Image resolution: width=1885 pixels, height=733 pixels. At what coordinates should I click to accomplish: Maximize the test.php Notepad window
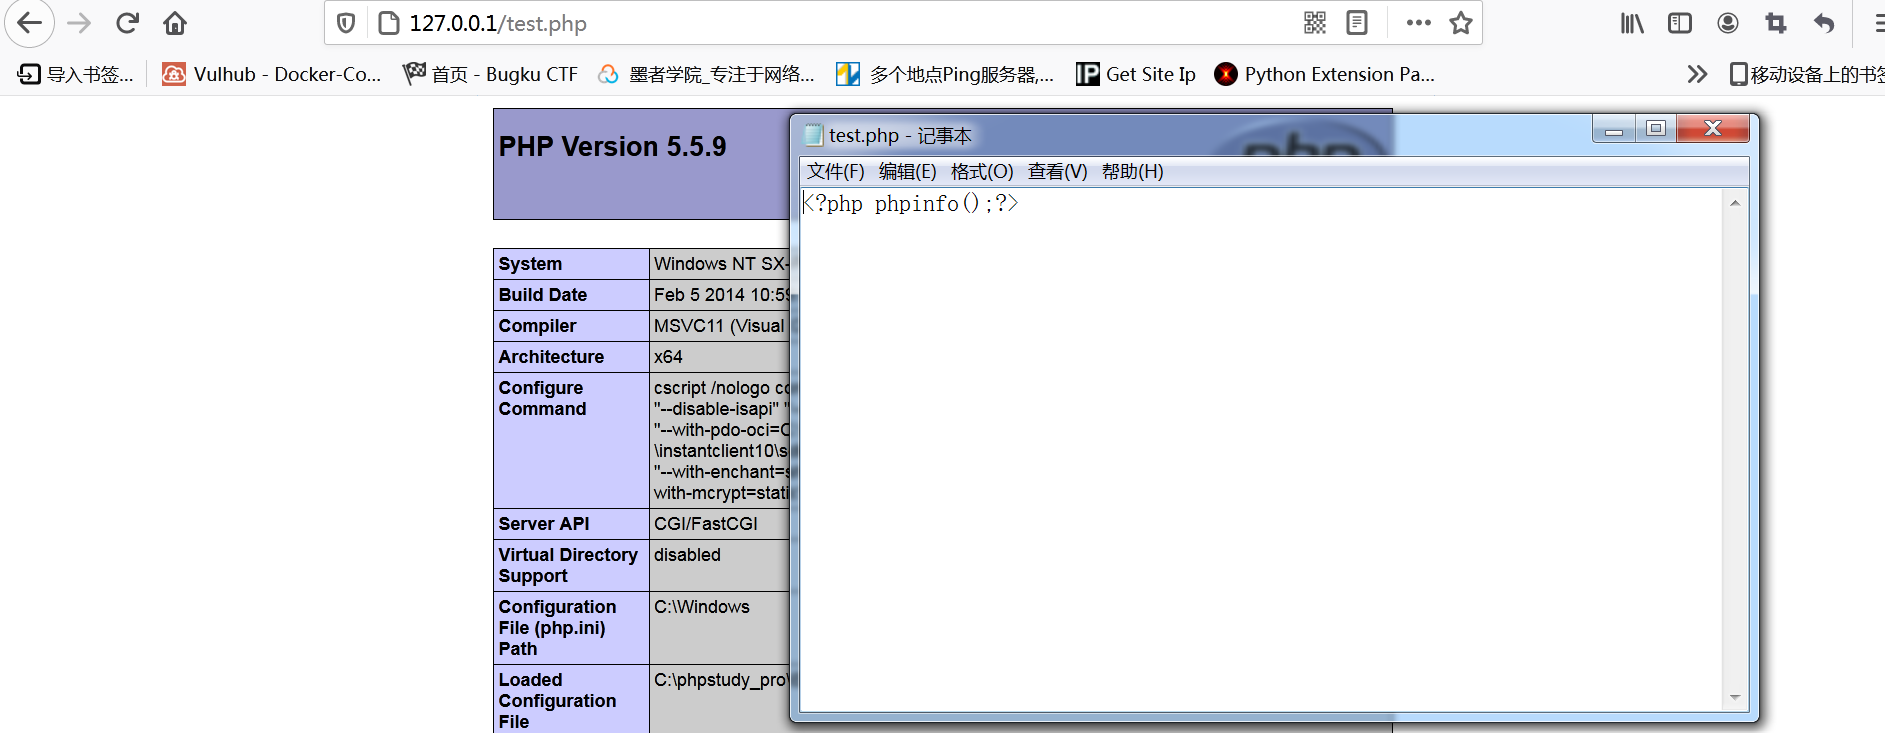click(x=1656, y=129)
